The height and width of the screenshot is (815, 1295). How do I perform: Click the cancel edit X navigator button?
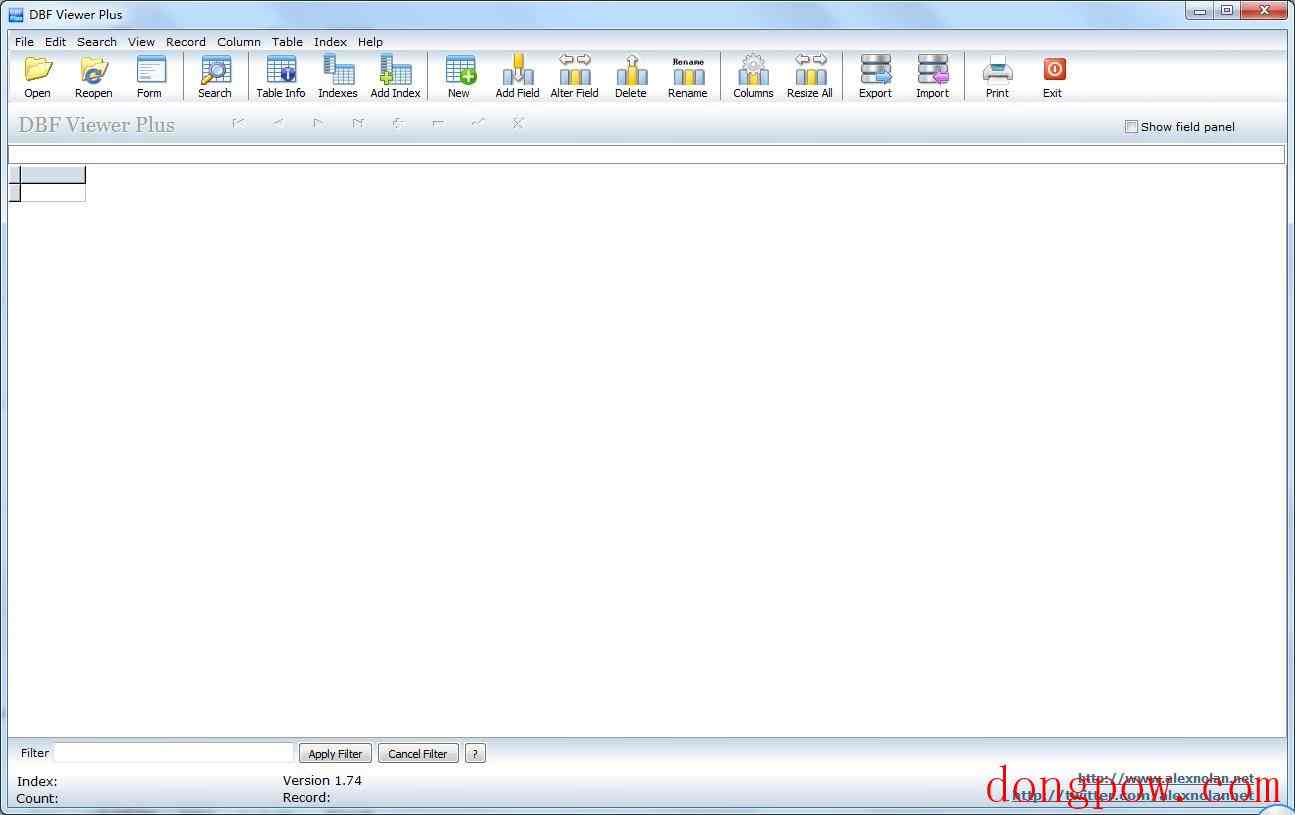click(518, 123)
